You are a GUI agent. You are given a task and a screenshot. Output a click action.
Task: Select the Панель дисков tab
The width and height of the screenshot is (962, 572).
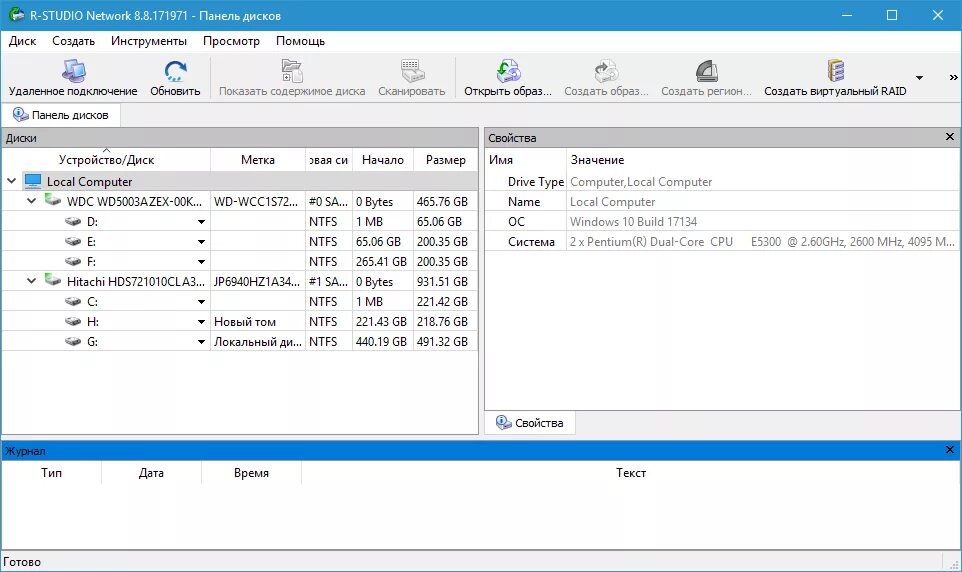coord(61,115)
